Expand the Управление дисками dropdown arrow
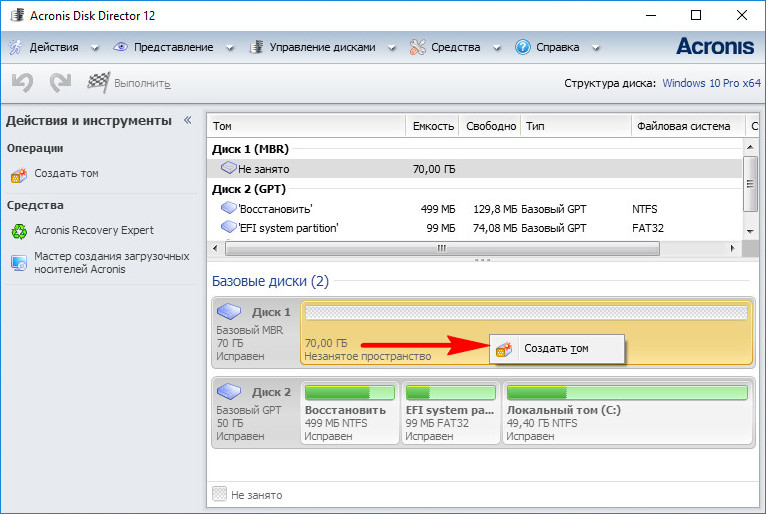This screenshot has width=766, height=514. [x=391, y=48]
